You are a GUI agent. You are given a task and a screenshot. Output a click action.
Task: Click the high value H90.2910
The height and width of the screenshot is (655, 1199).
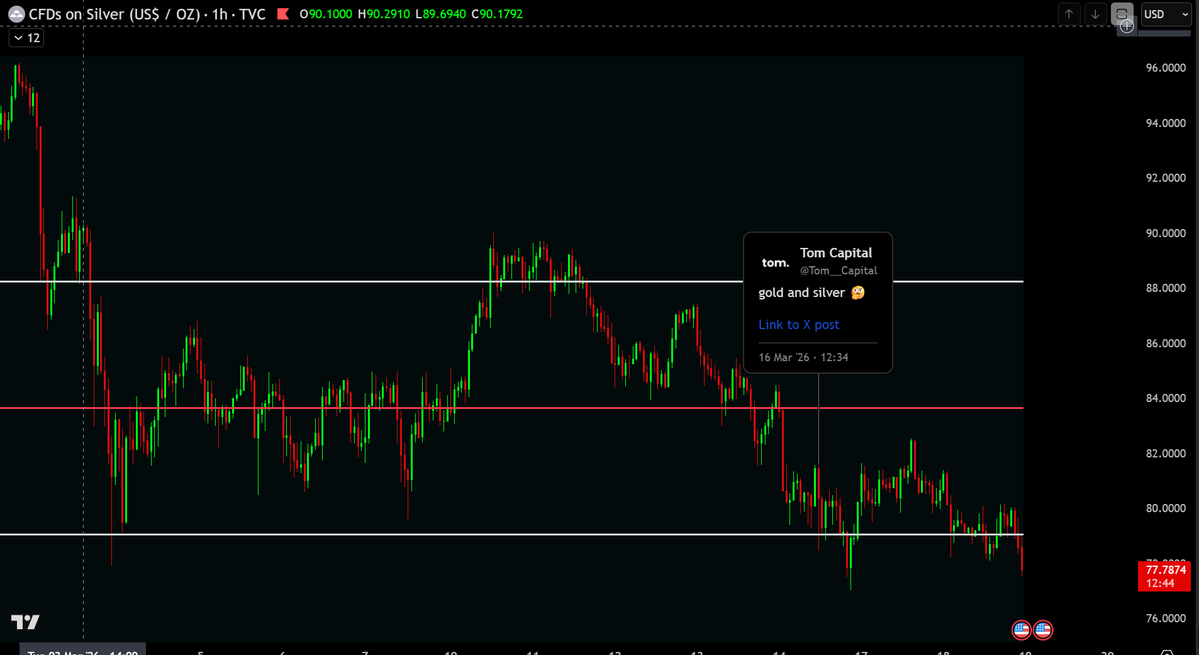click(383, 14)
